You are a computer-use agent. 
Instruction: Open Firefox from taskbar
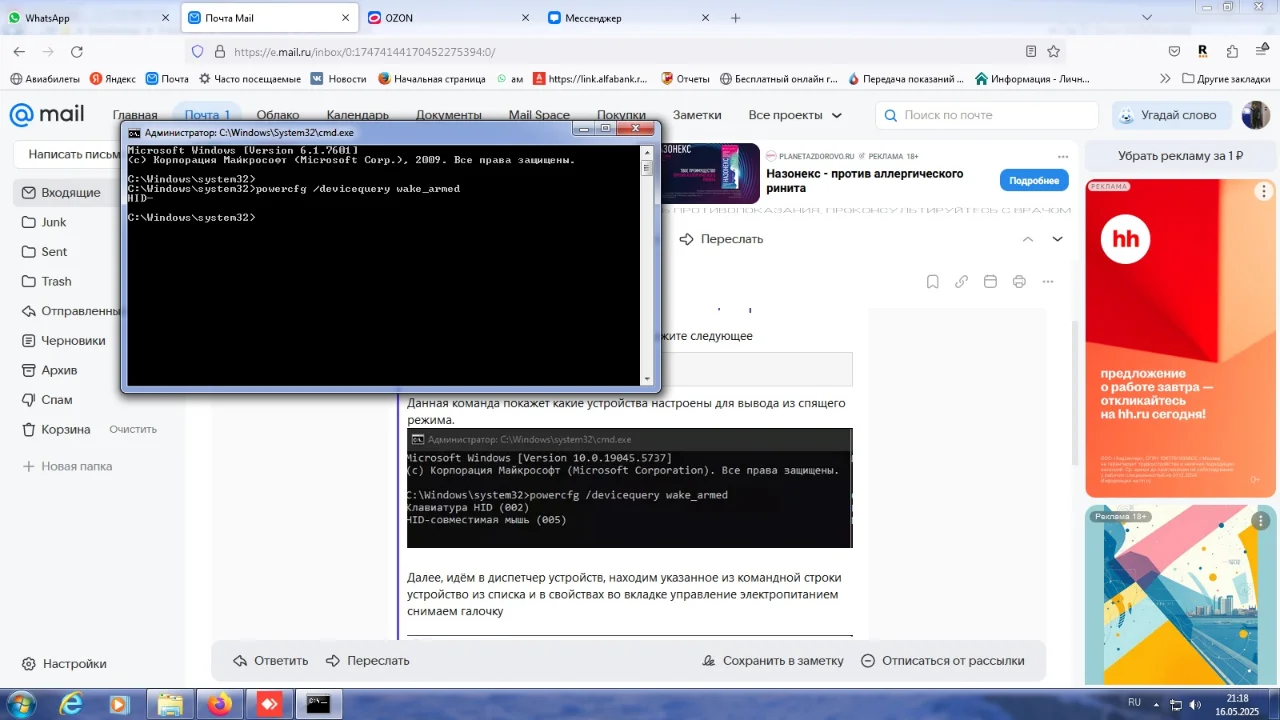pyautogui.click(x=220, y=704)
